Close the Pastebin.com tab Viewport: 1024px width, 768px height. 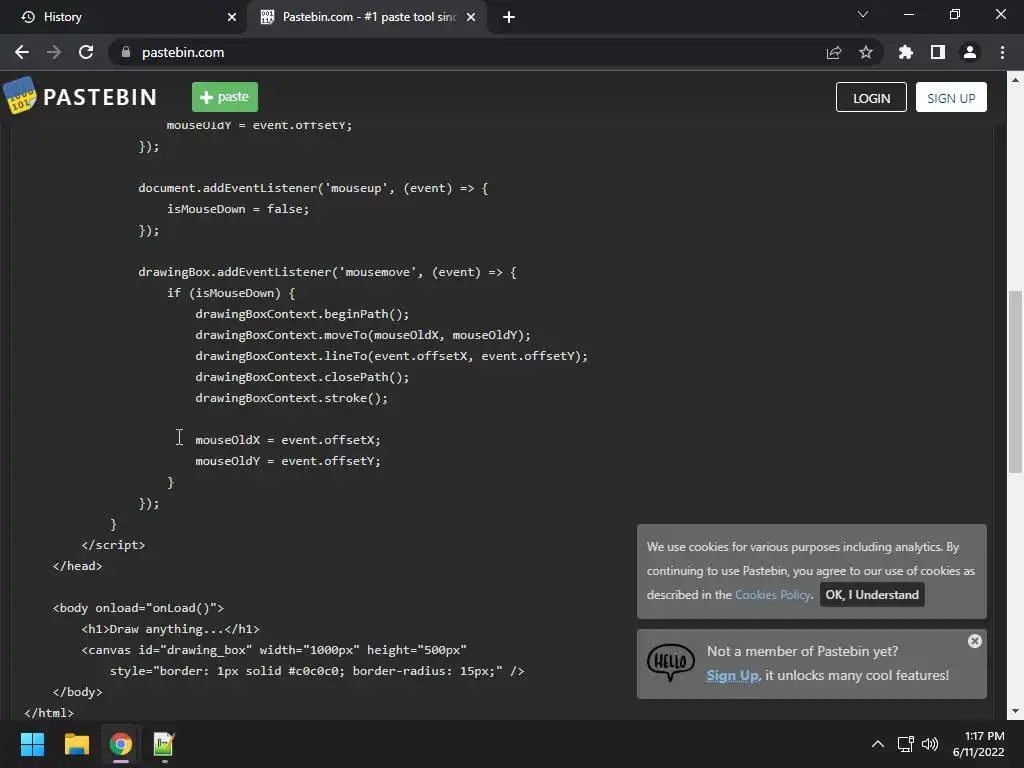click(471, 17)
